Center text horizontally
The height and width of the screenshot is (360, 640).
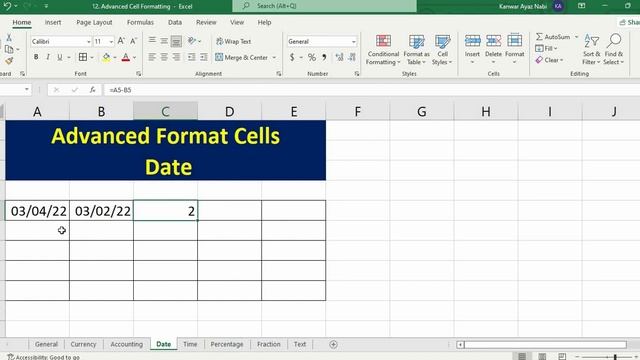[164, 57]
